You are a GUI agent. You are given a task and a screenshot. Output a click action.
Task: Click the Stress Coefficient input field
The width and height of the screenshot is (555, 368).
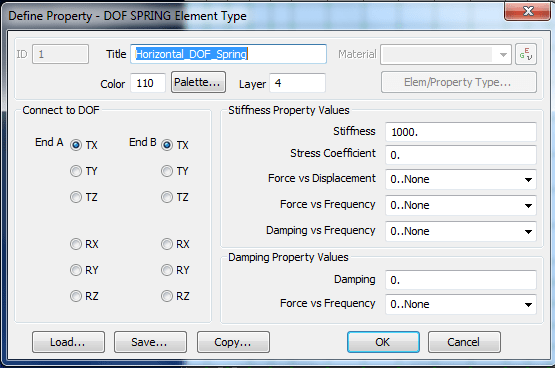pyautogui.click(x=461, y=155)
